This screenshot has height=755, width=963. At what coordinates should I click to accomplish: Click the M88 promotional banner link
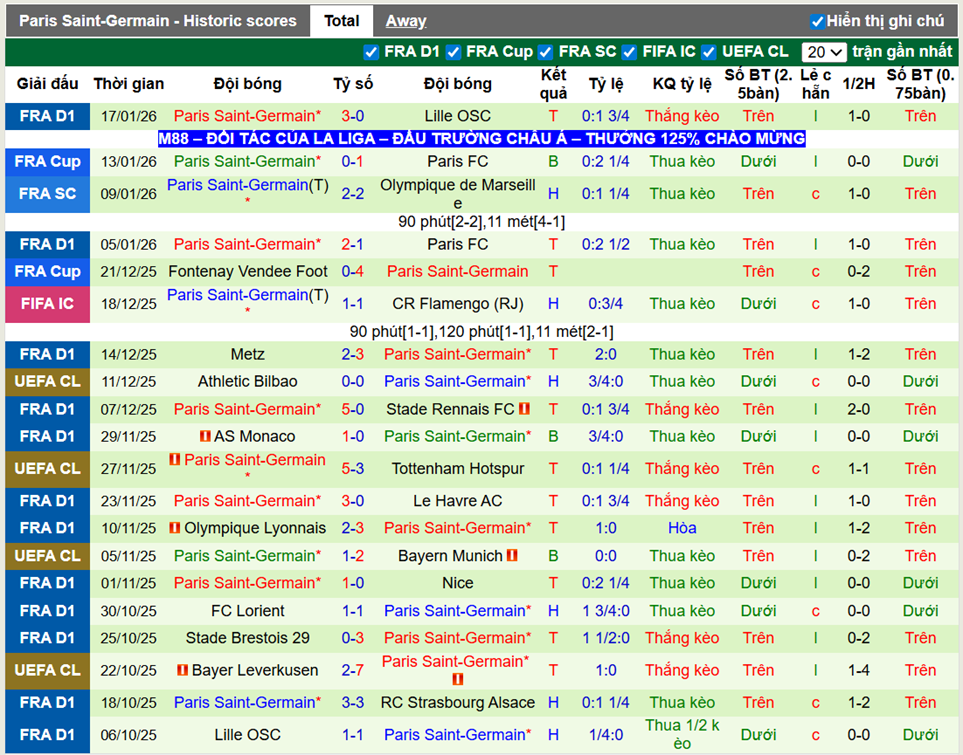click(482, 138)
